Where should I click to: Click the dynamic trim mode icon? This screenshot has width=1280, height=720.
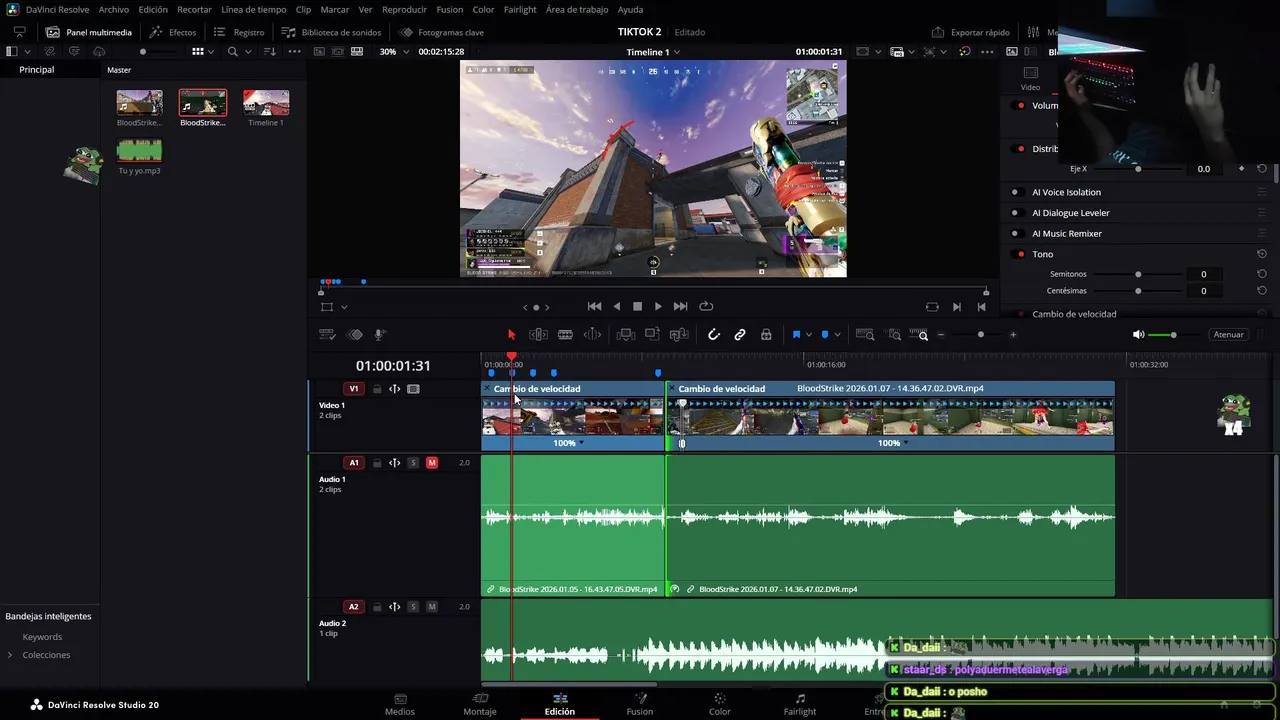[x=592, y=335]
